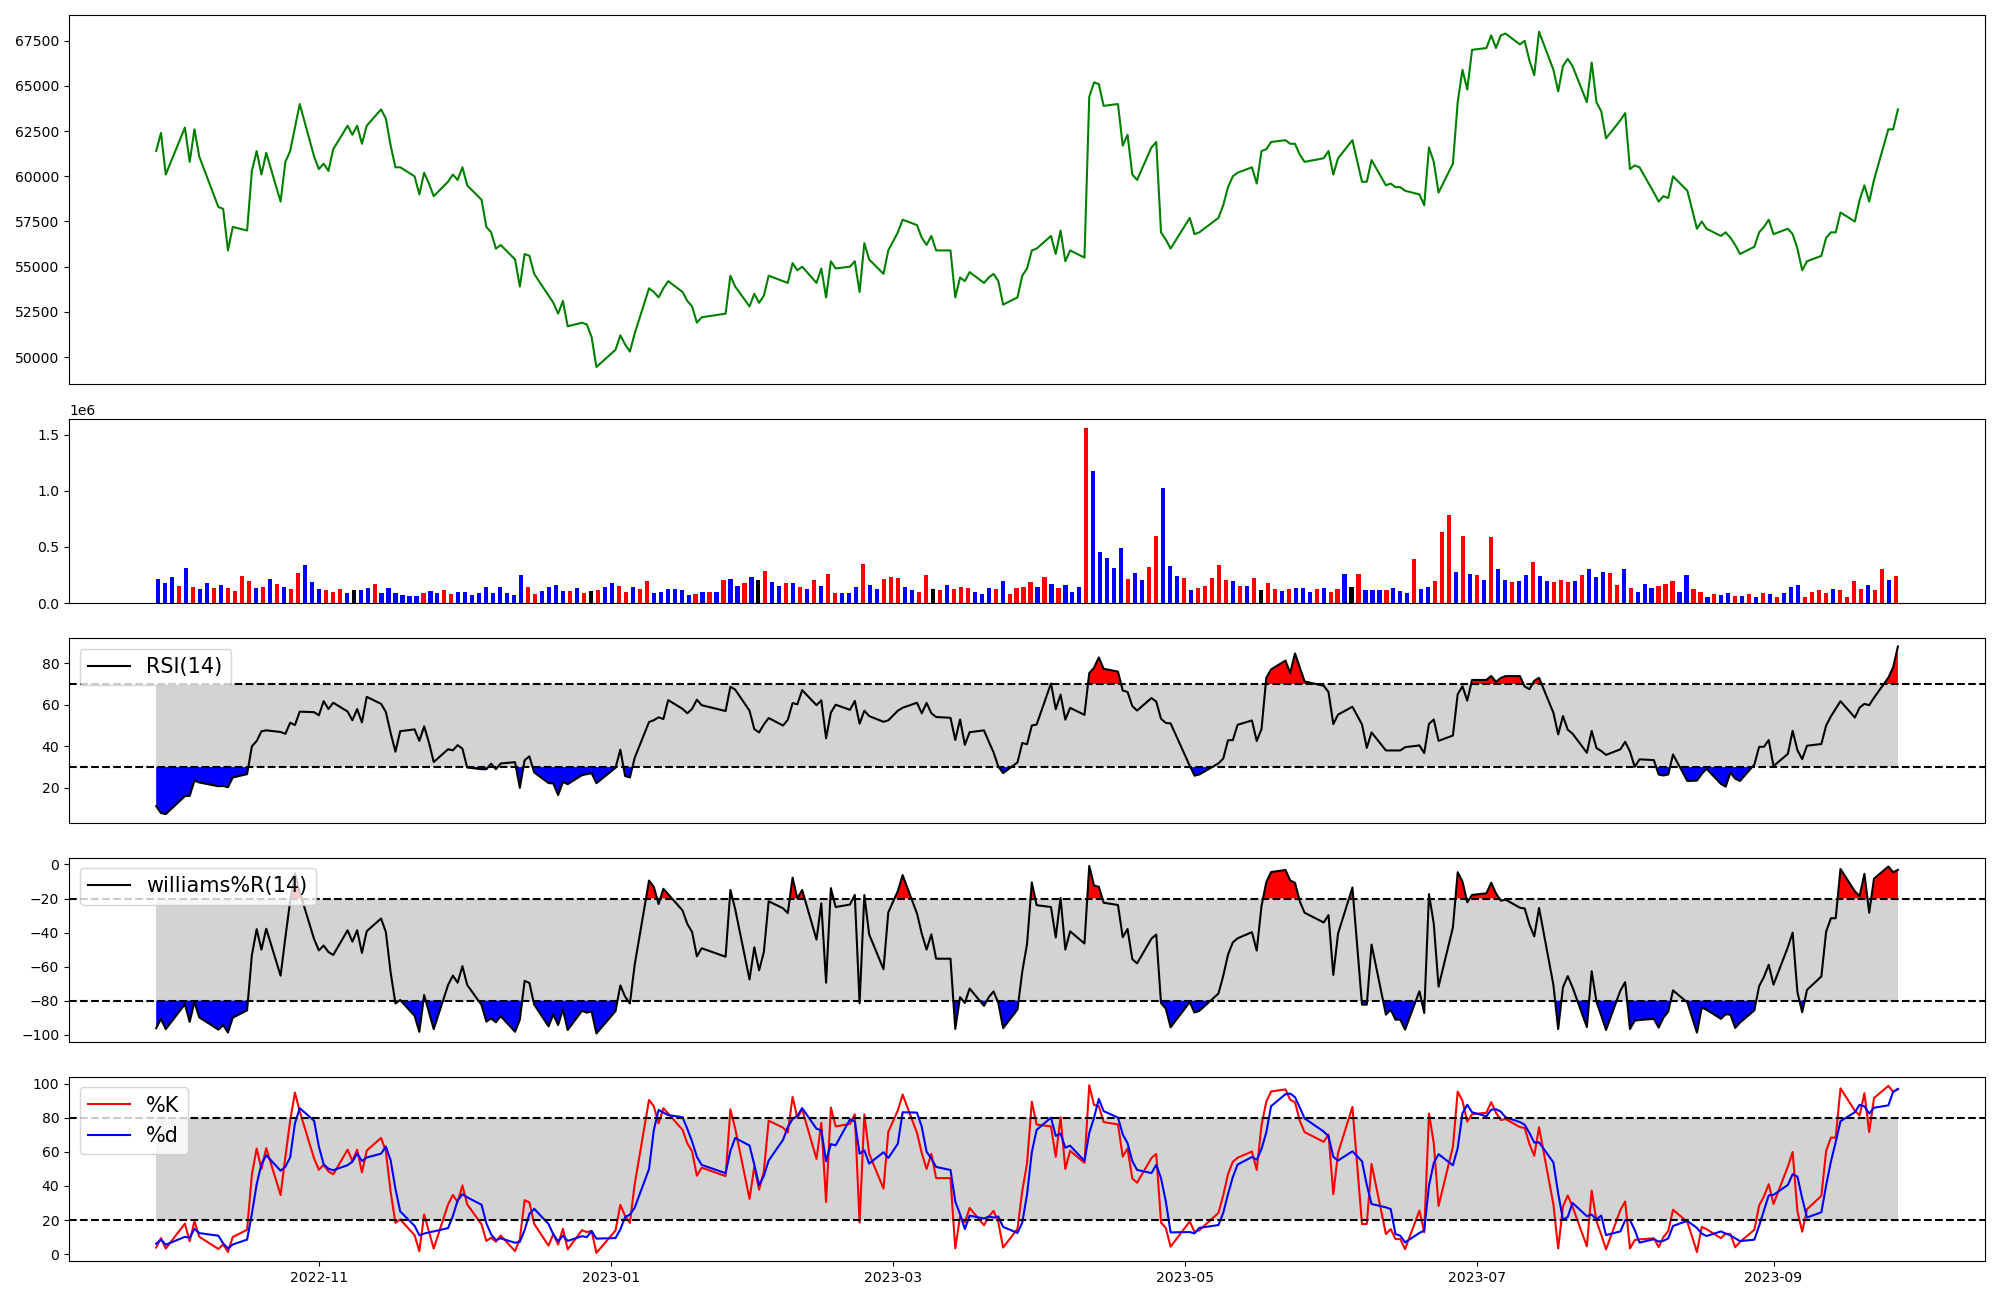The height and width of the screenshot is (1300, 2000).
Task: Click the 2023-01 date tick label
Action: tap(610, 1277)
